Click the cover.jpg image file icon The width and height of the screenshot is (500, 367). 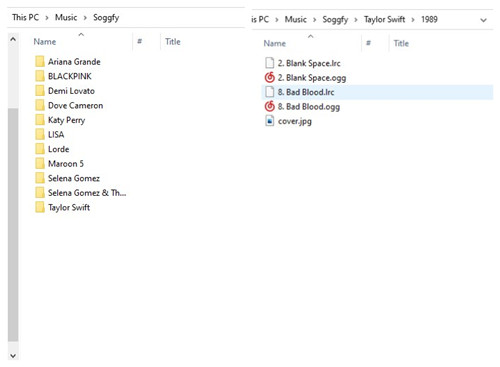coord(269,121)
